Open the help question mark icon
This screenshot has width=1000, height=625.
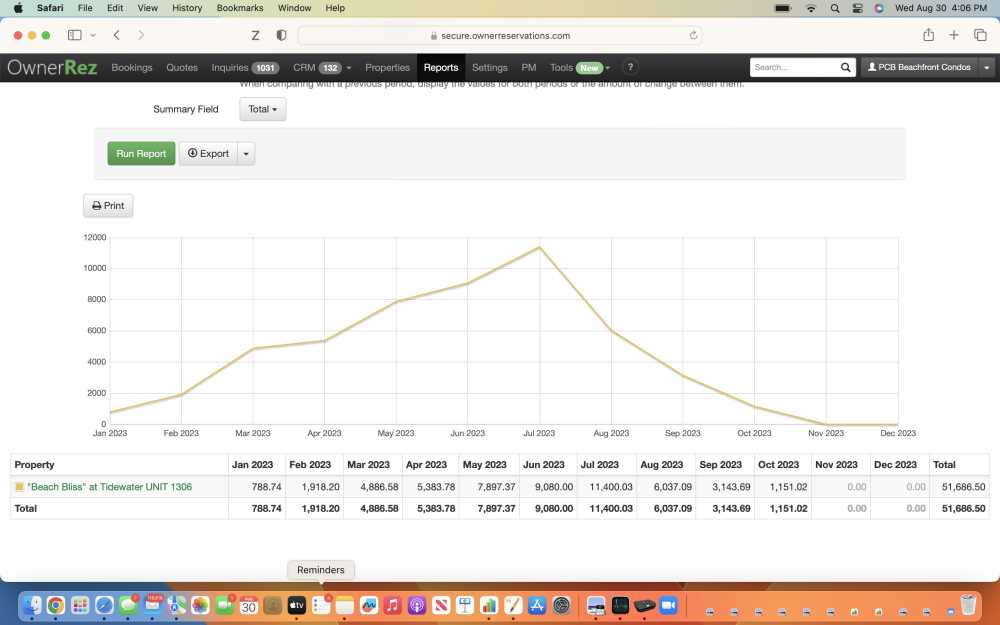click(630, 68)
